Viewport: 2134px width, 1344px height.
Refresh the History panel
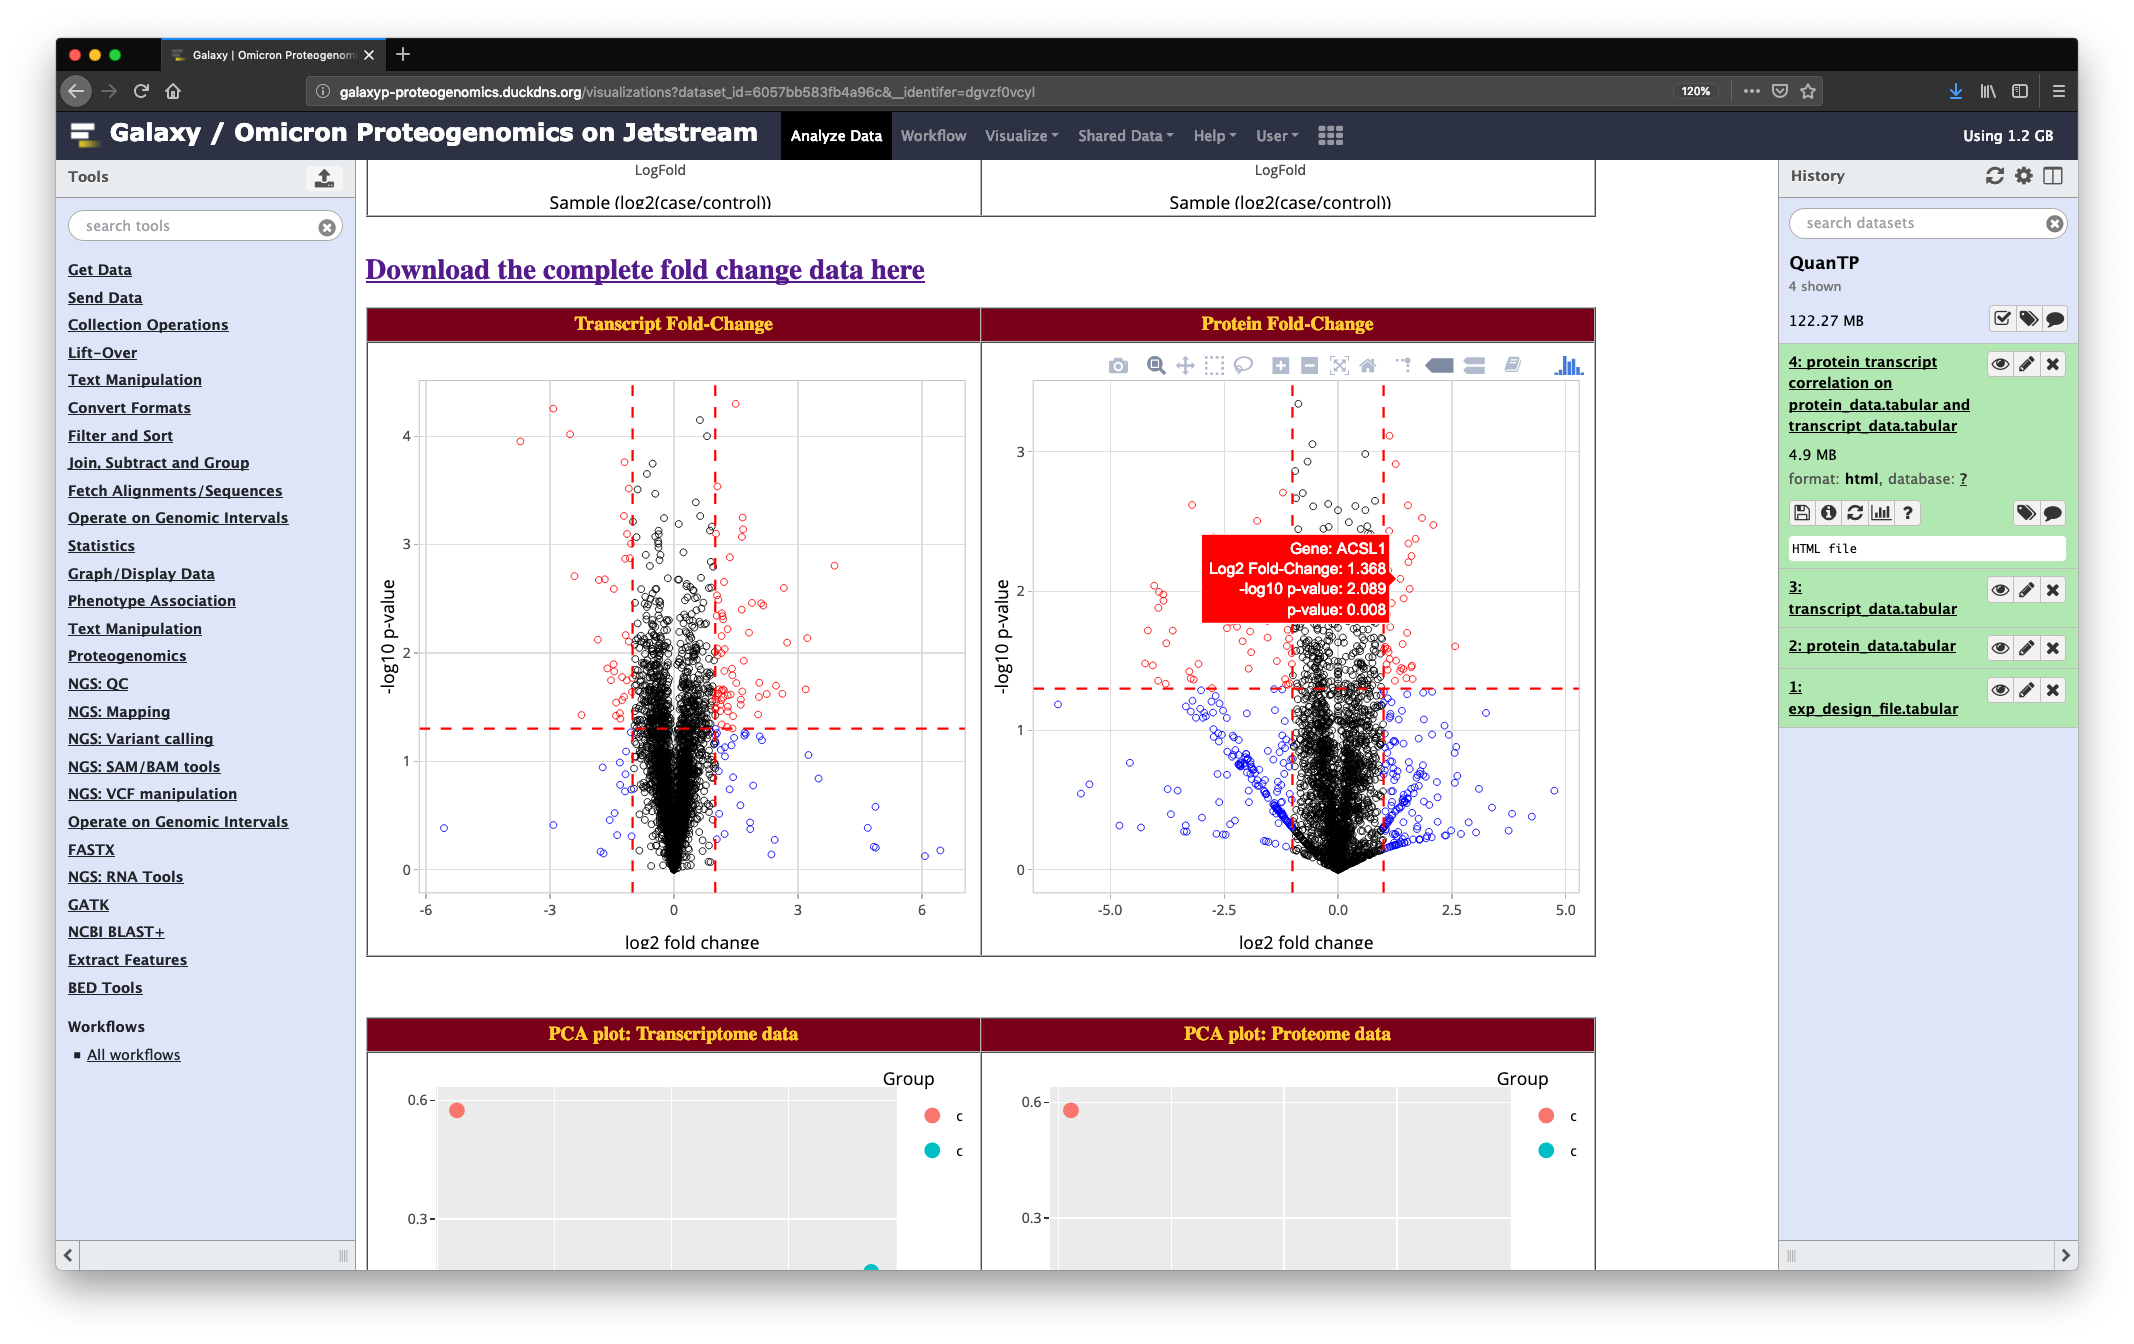click(1994, 176)
